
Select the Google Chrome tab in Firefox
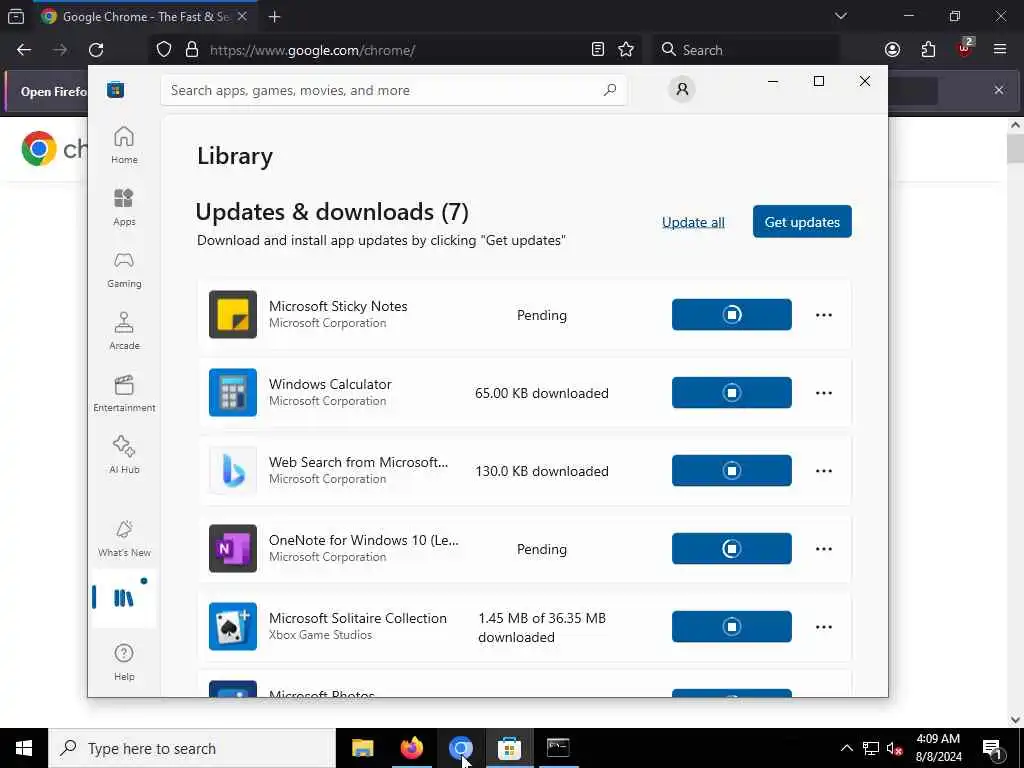(x=145, y=16)
